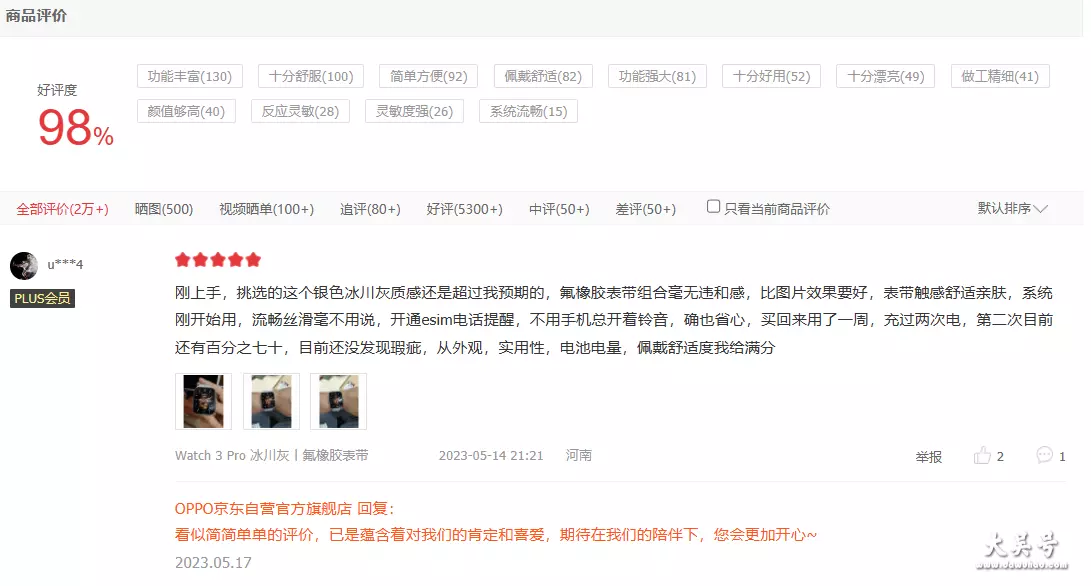The image size is (1091, 586).
Task: Open the first review photo thumbnail
Action: (203, 402)
